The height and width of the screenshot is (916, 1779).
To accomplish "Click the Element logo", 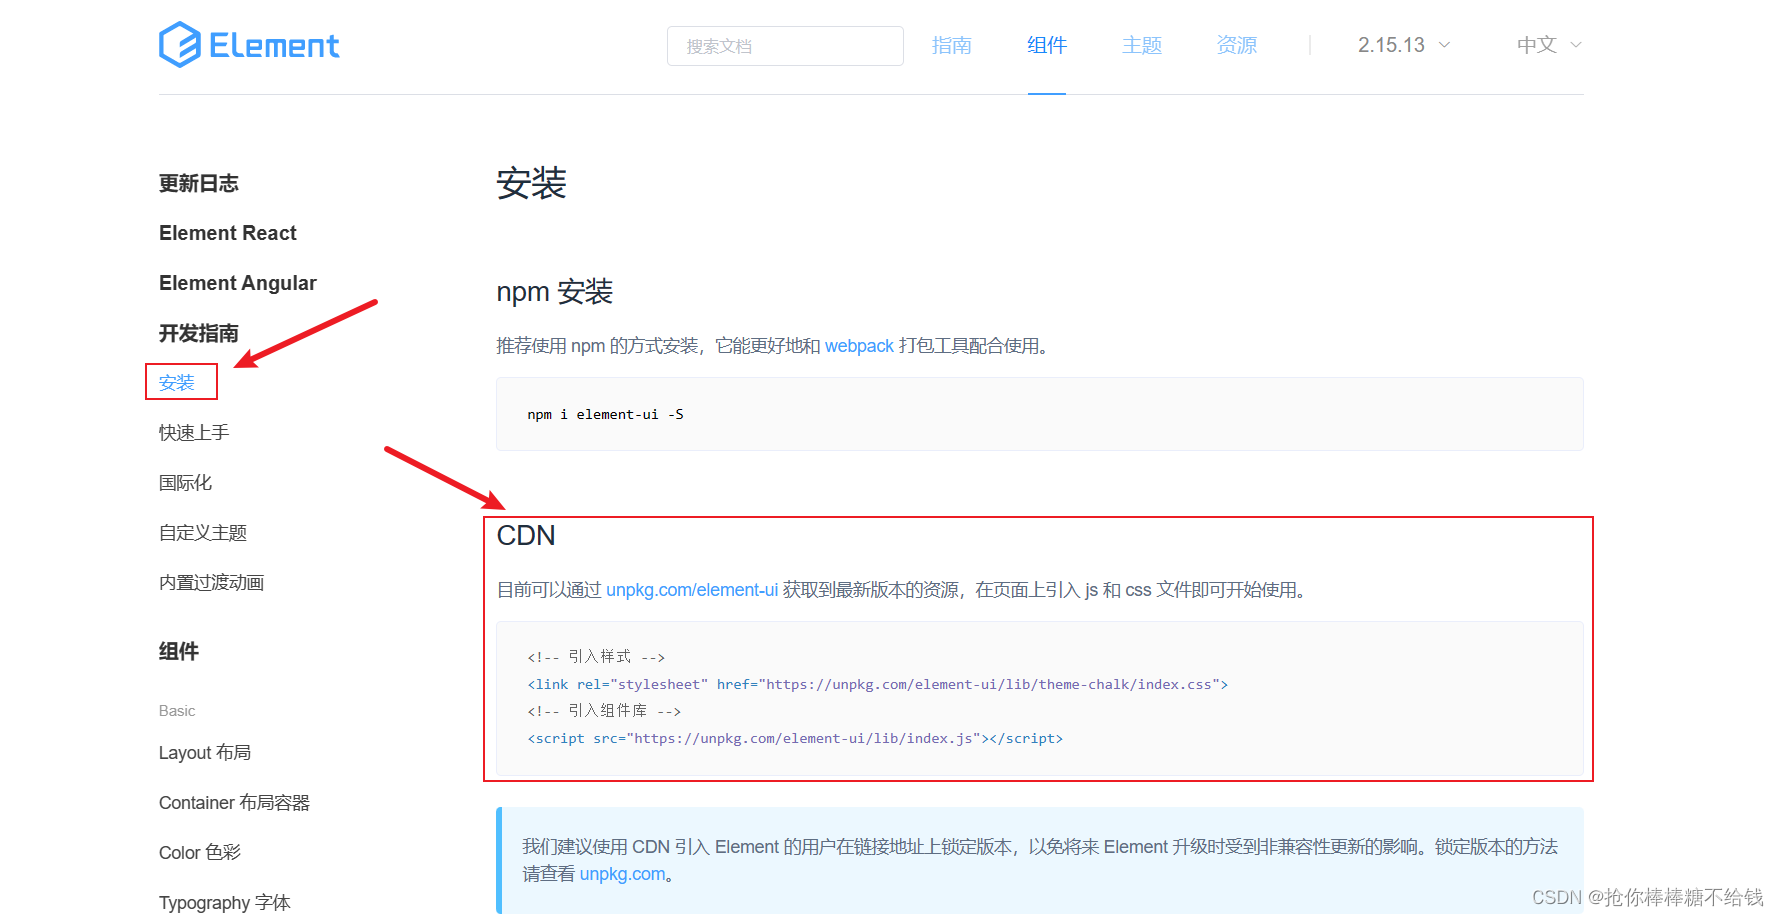I will [249, 45].
